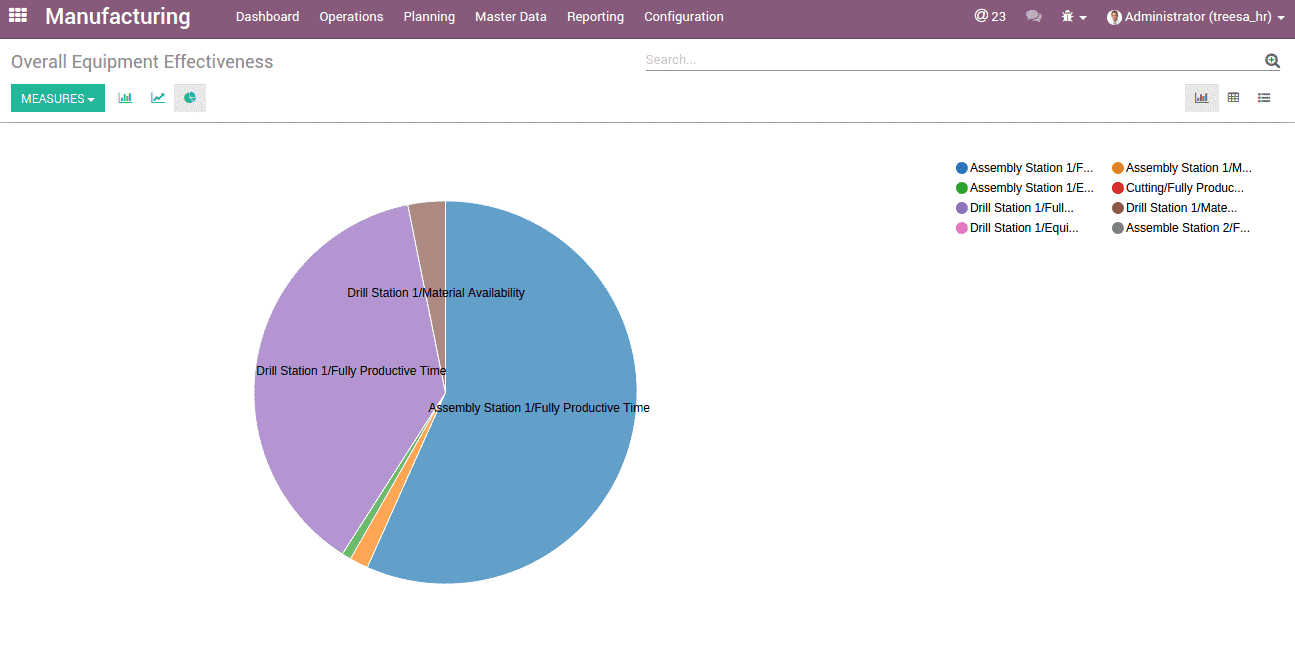Switch to pivot table view
This screenshot has width=1295, height=651.
[x=1233, y=98]
